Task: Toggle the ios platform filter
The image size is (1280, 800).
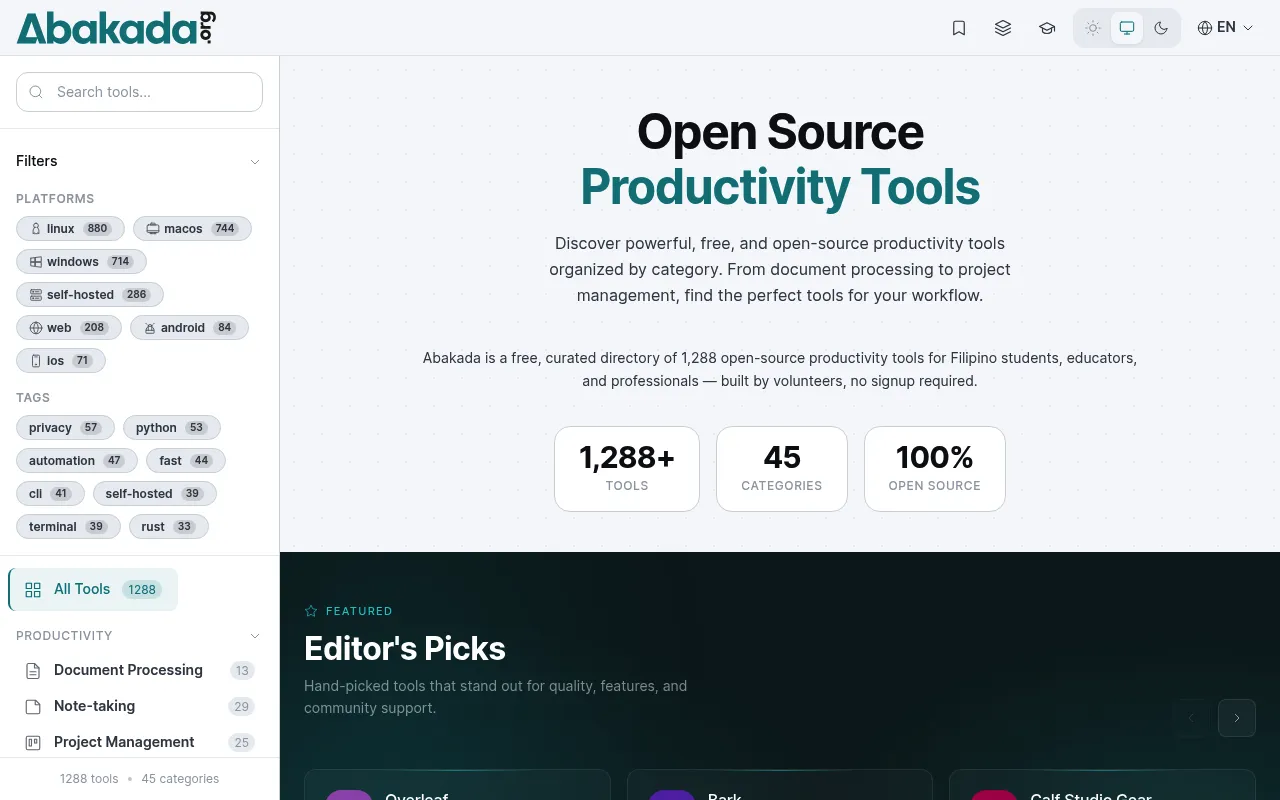Action: (61, 361)
